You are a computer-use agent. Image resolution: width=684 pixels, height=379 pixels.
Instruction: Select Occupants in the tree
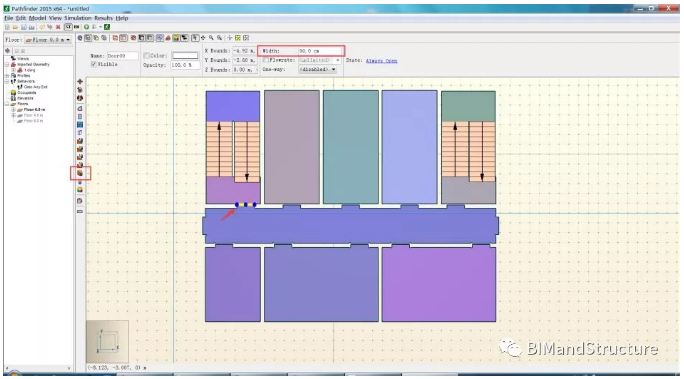[x=27, y=92]
